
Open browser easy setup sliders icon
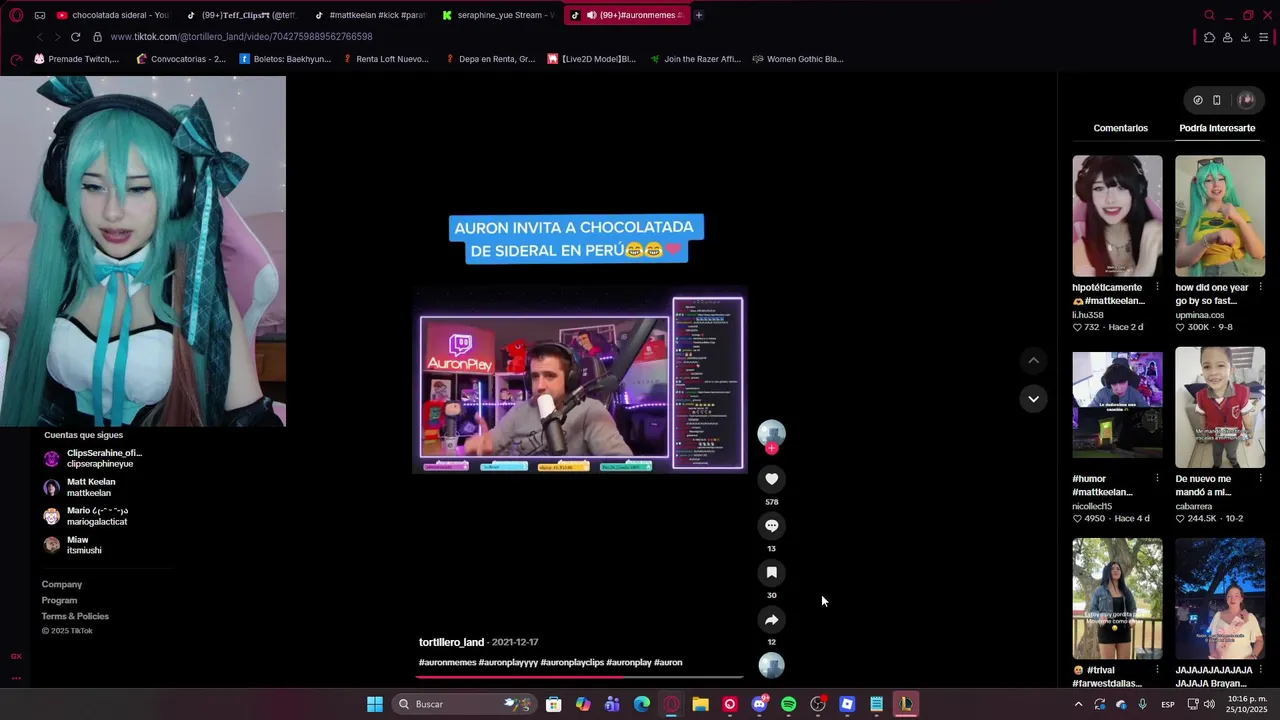pyautogui.click(x=1264, y=37)
